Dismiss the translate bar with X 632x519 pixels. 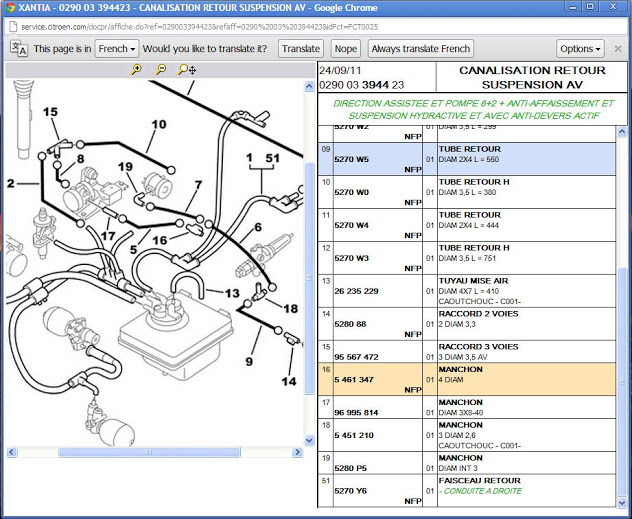click(618, 49)
